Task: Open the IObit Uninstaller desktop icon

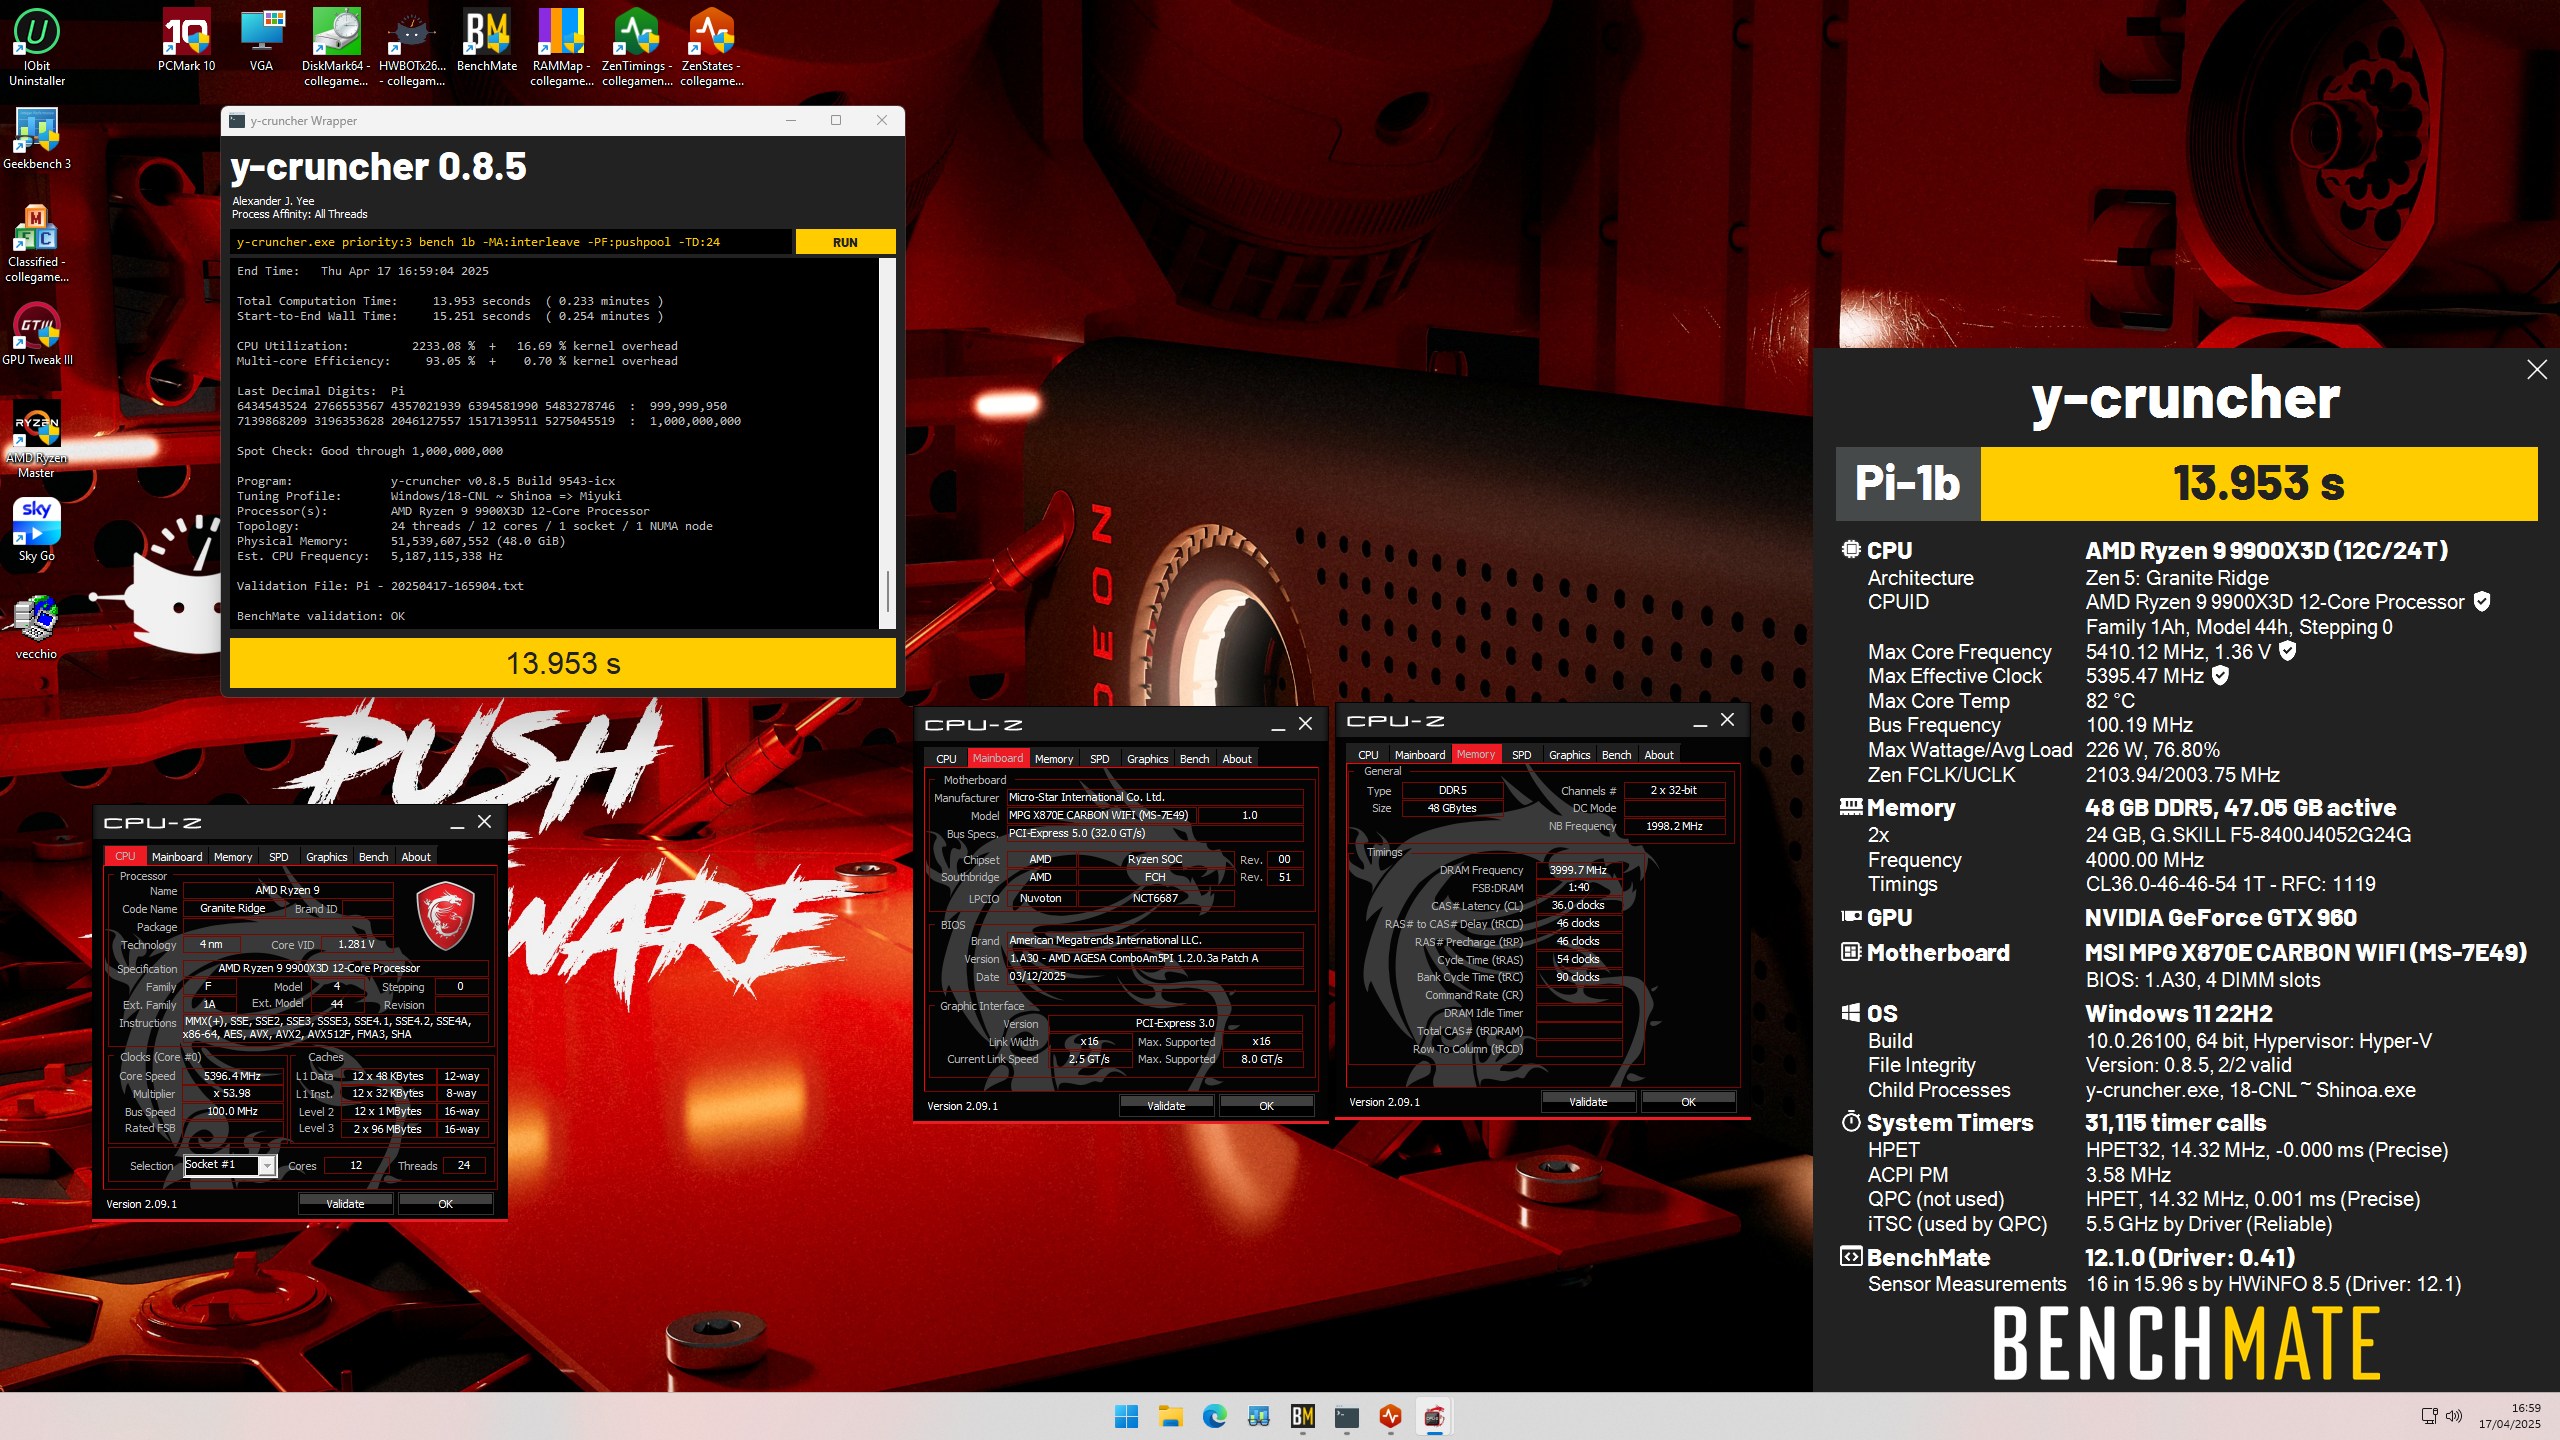Action: tap(36, 47)
